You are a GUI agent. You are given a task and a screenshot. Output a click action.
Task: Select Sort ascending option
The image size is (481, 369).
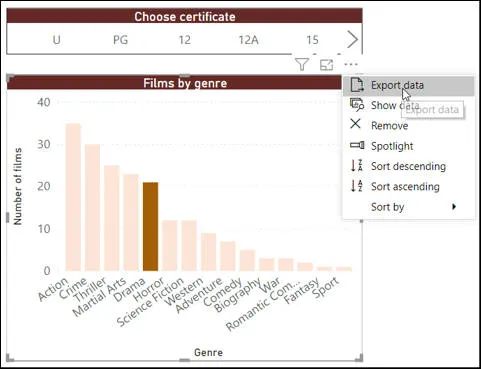click(x=408, y=186)
